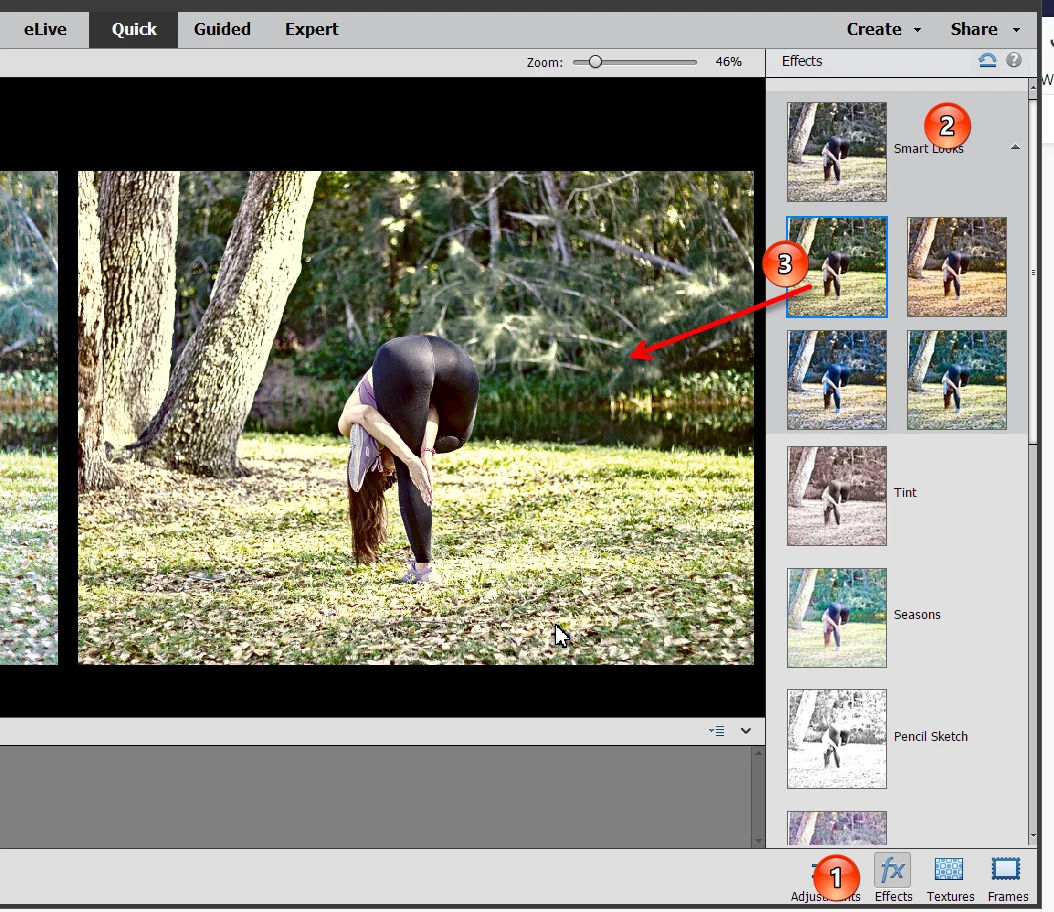Click the photo bin scroll up arrow
1054x912 pixels.
coord(758,753)
